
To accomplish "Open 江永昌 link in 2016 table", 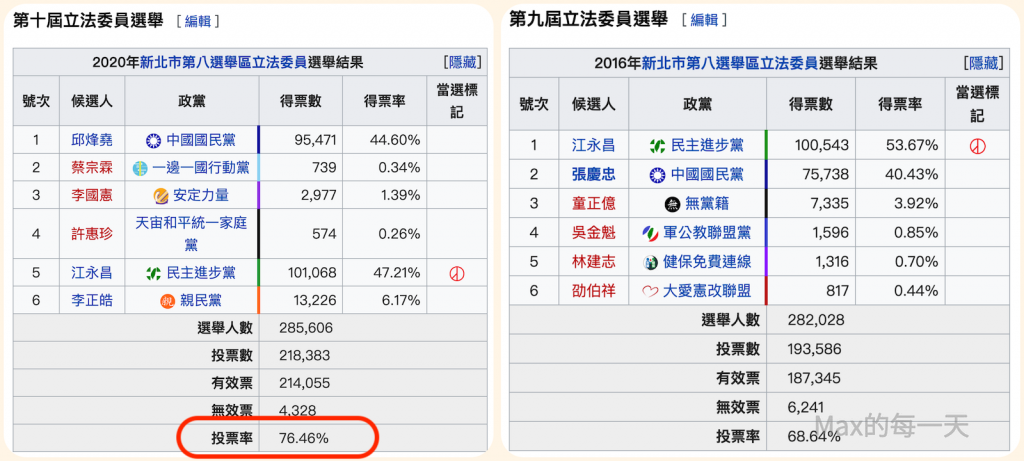I will pos(593,146).
